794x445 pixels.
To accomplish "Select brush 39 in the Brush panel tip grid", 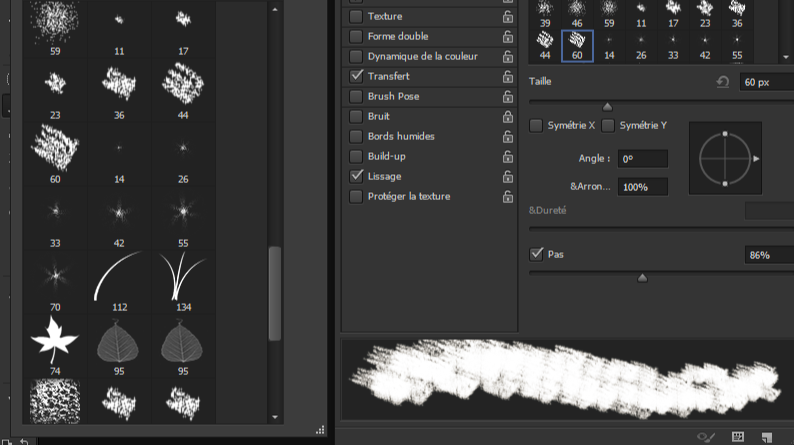I will pos(545,14).
